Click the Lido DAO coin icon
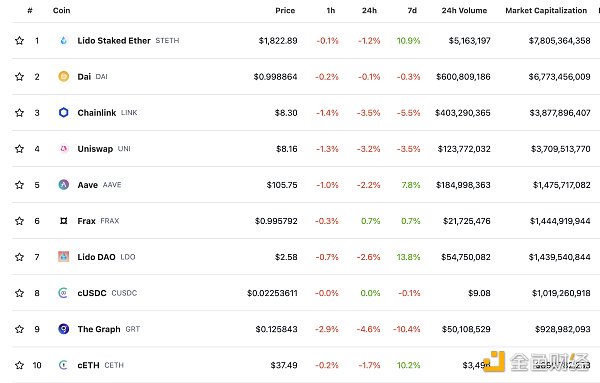 coord(64,257)
